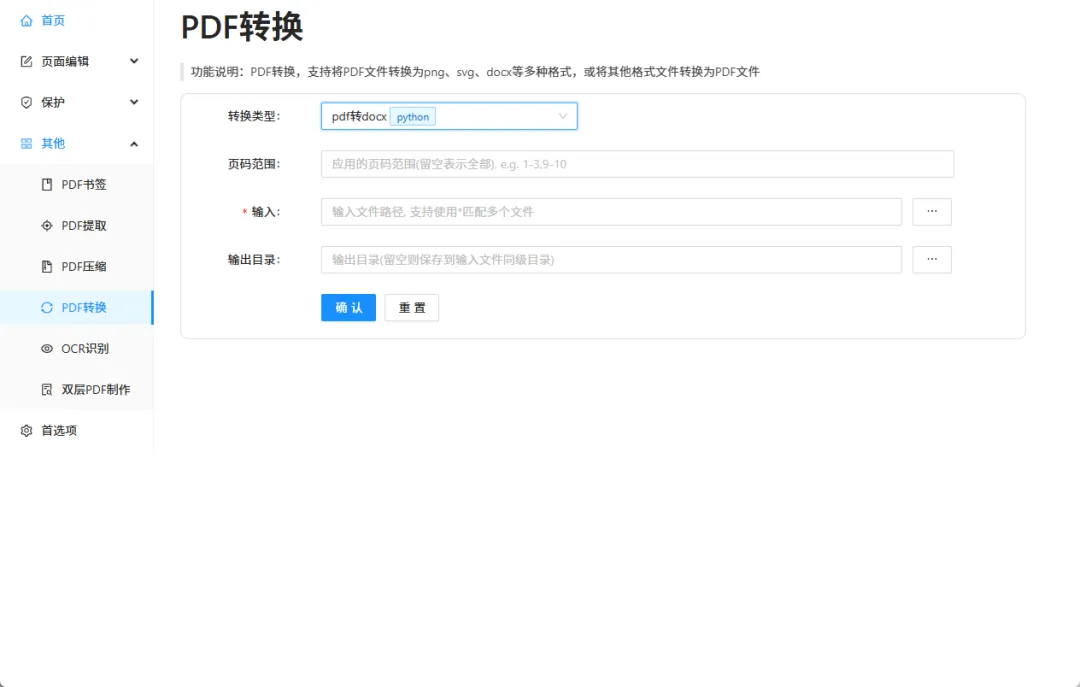Open the 转换类型 dropdown arrow
This screenshot has width=1080, height=687.
click(x=563, y=116)
